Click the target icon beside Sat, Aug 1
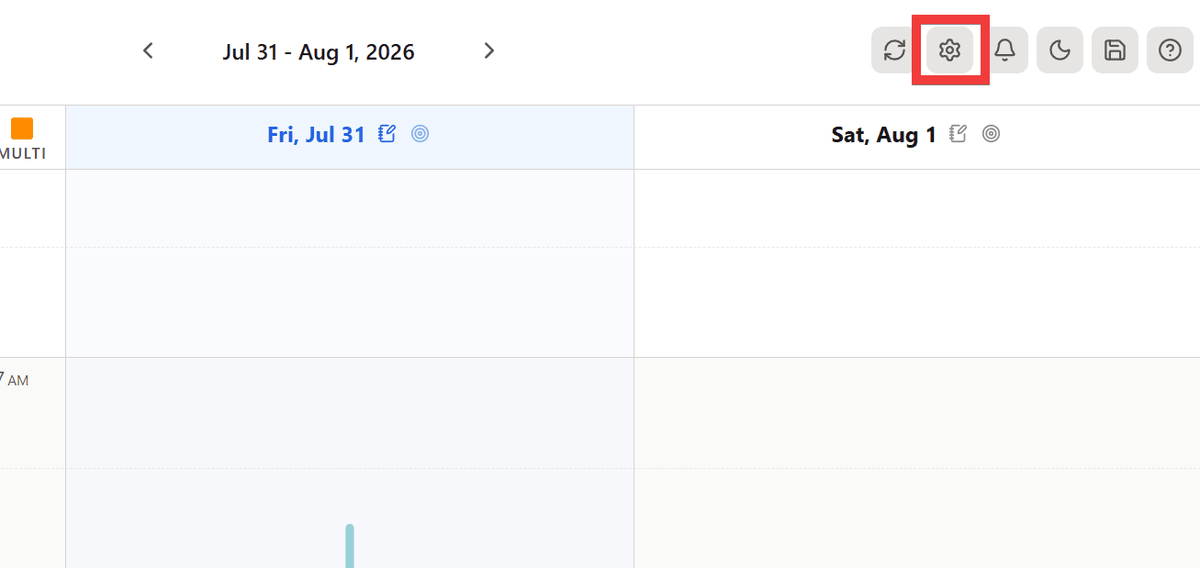The height and width of the screenshot is (568, 1200). pos(991,134)
